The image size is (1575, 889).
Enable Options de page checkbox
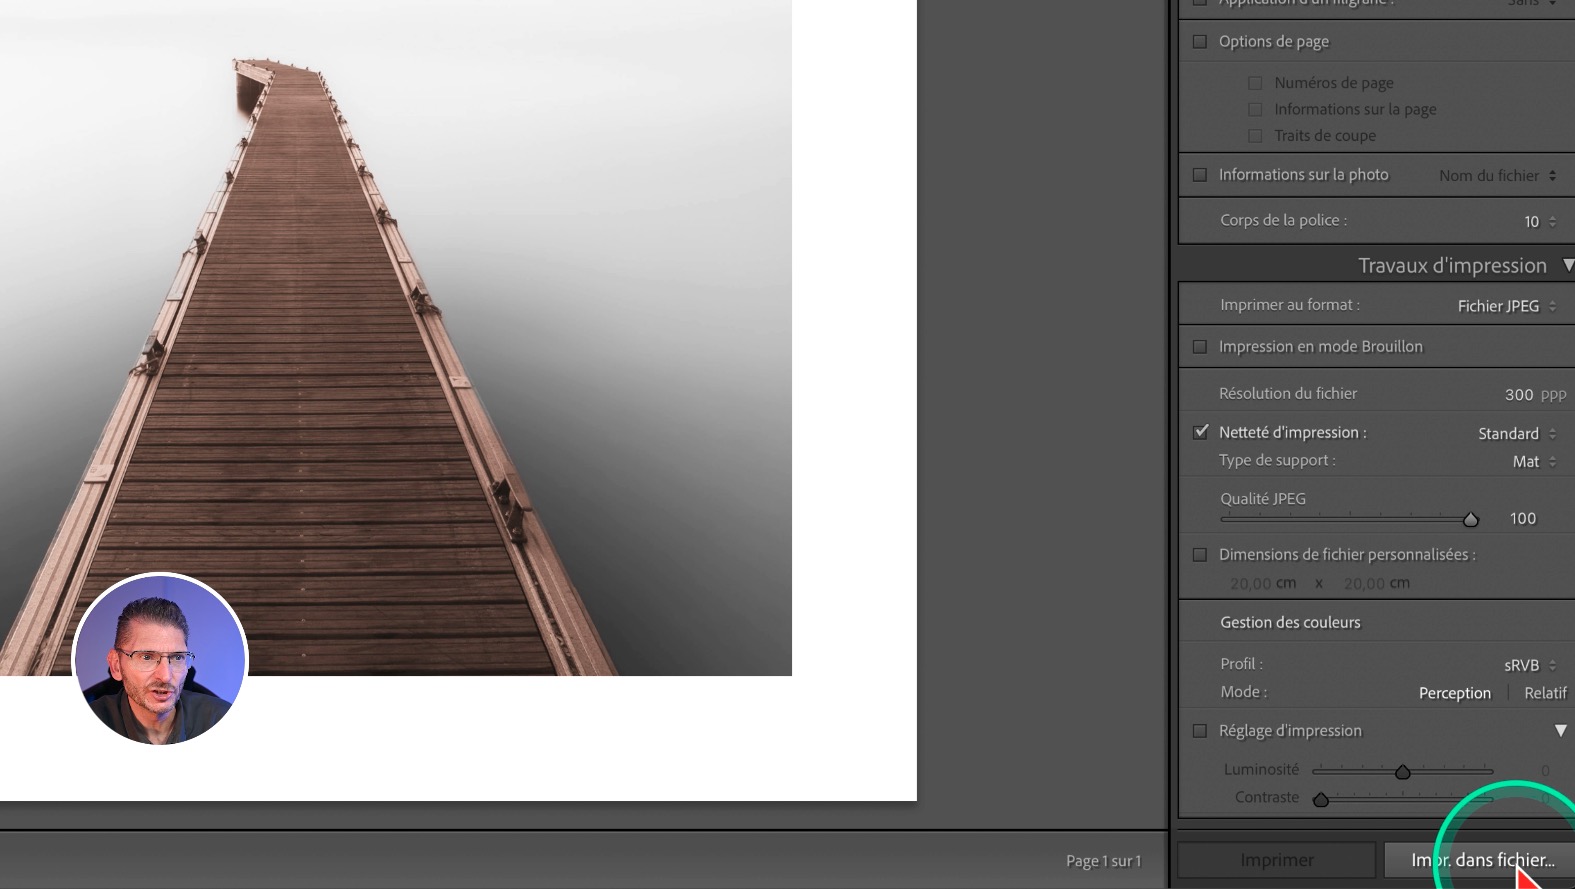pos(1200,41)
